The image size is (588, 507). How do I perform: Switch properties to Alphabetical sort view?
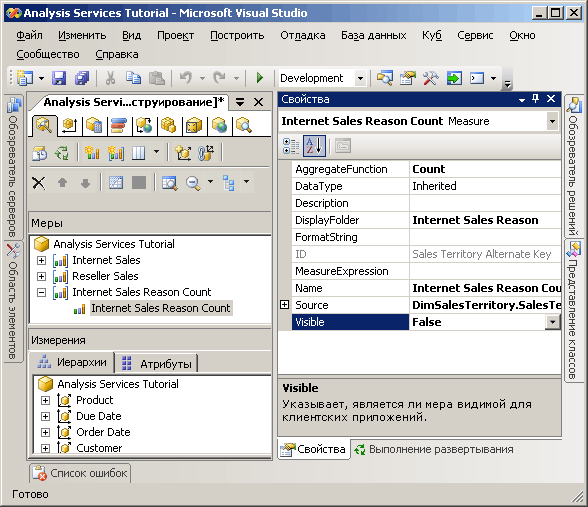314,146
